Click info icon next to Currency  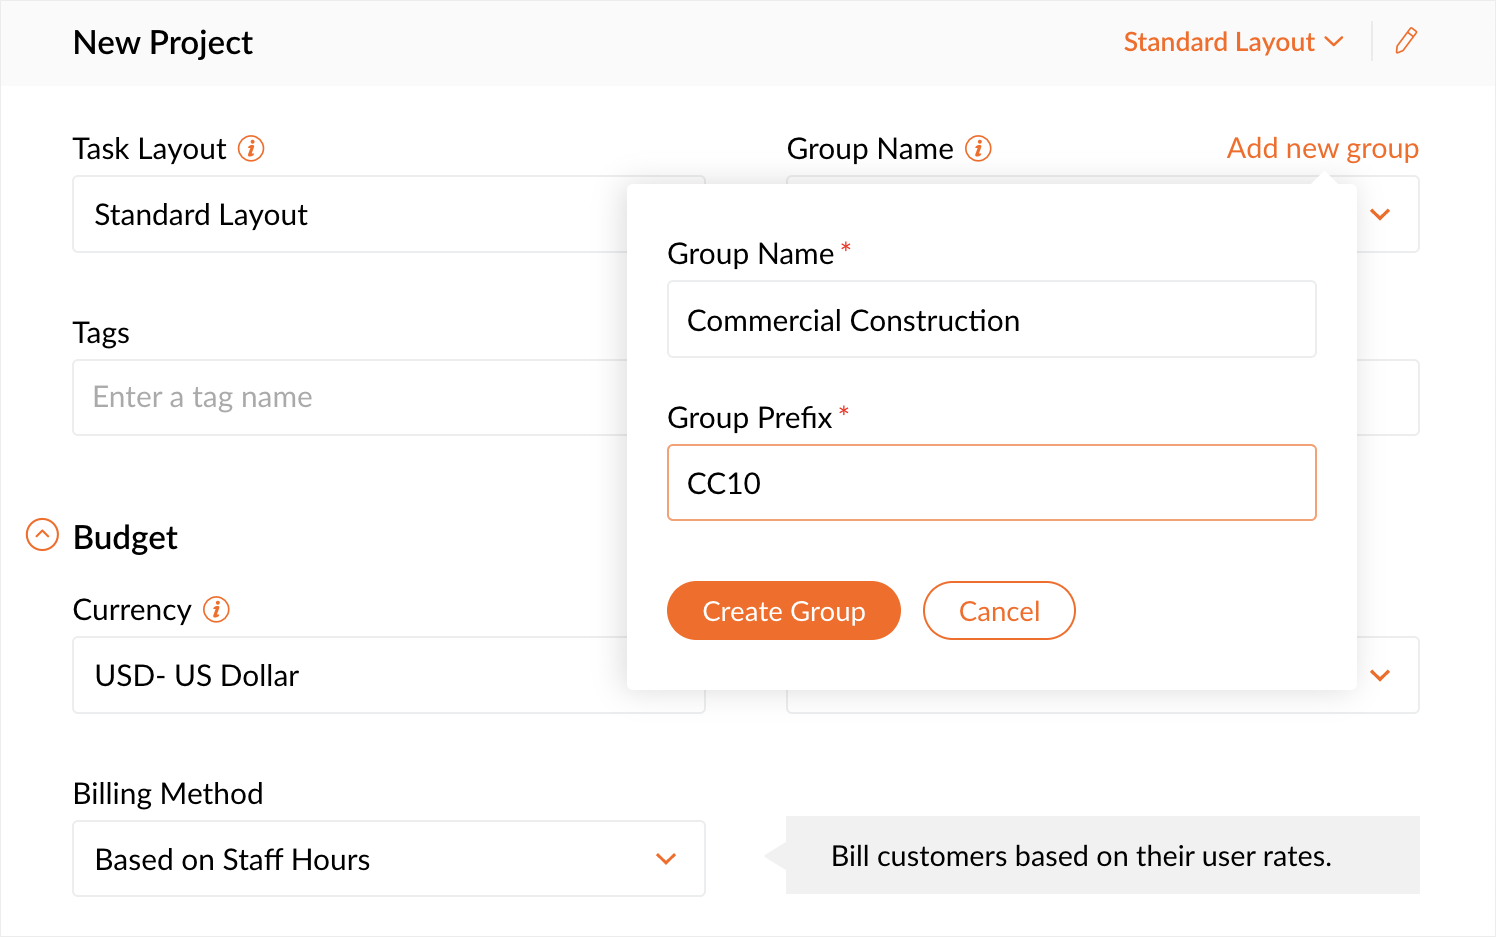point(216,610)
